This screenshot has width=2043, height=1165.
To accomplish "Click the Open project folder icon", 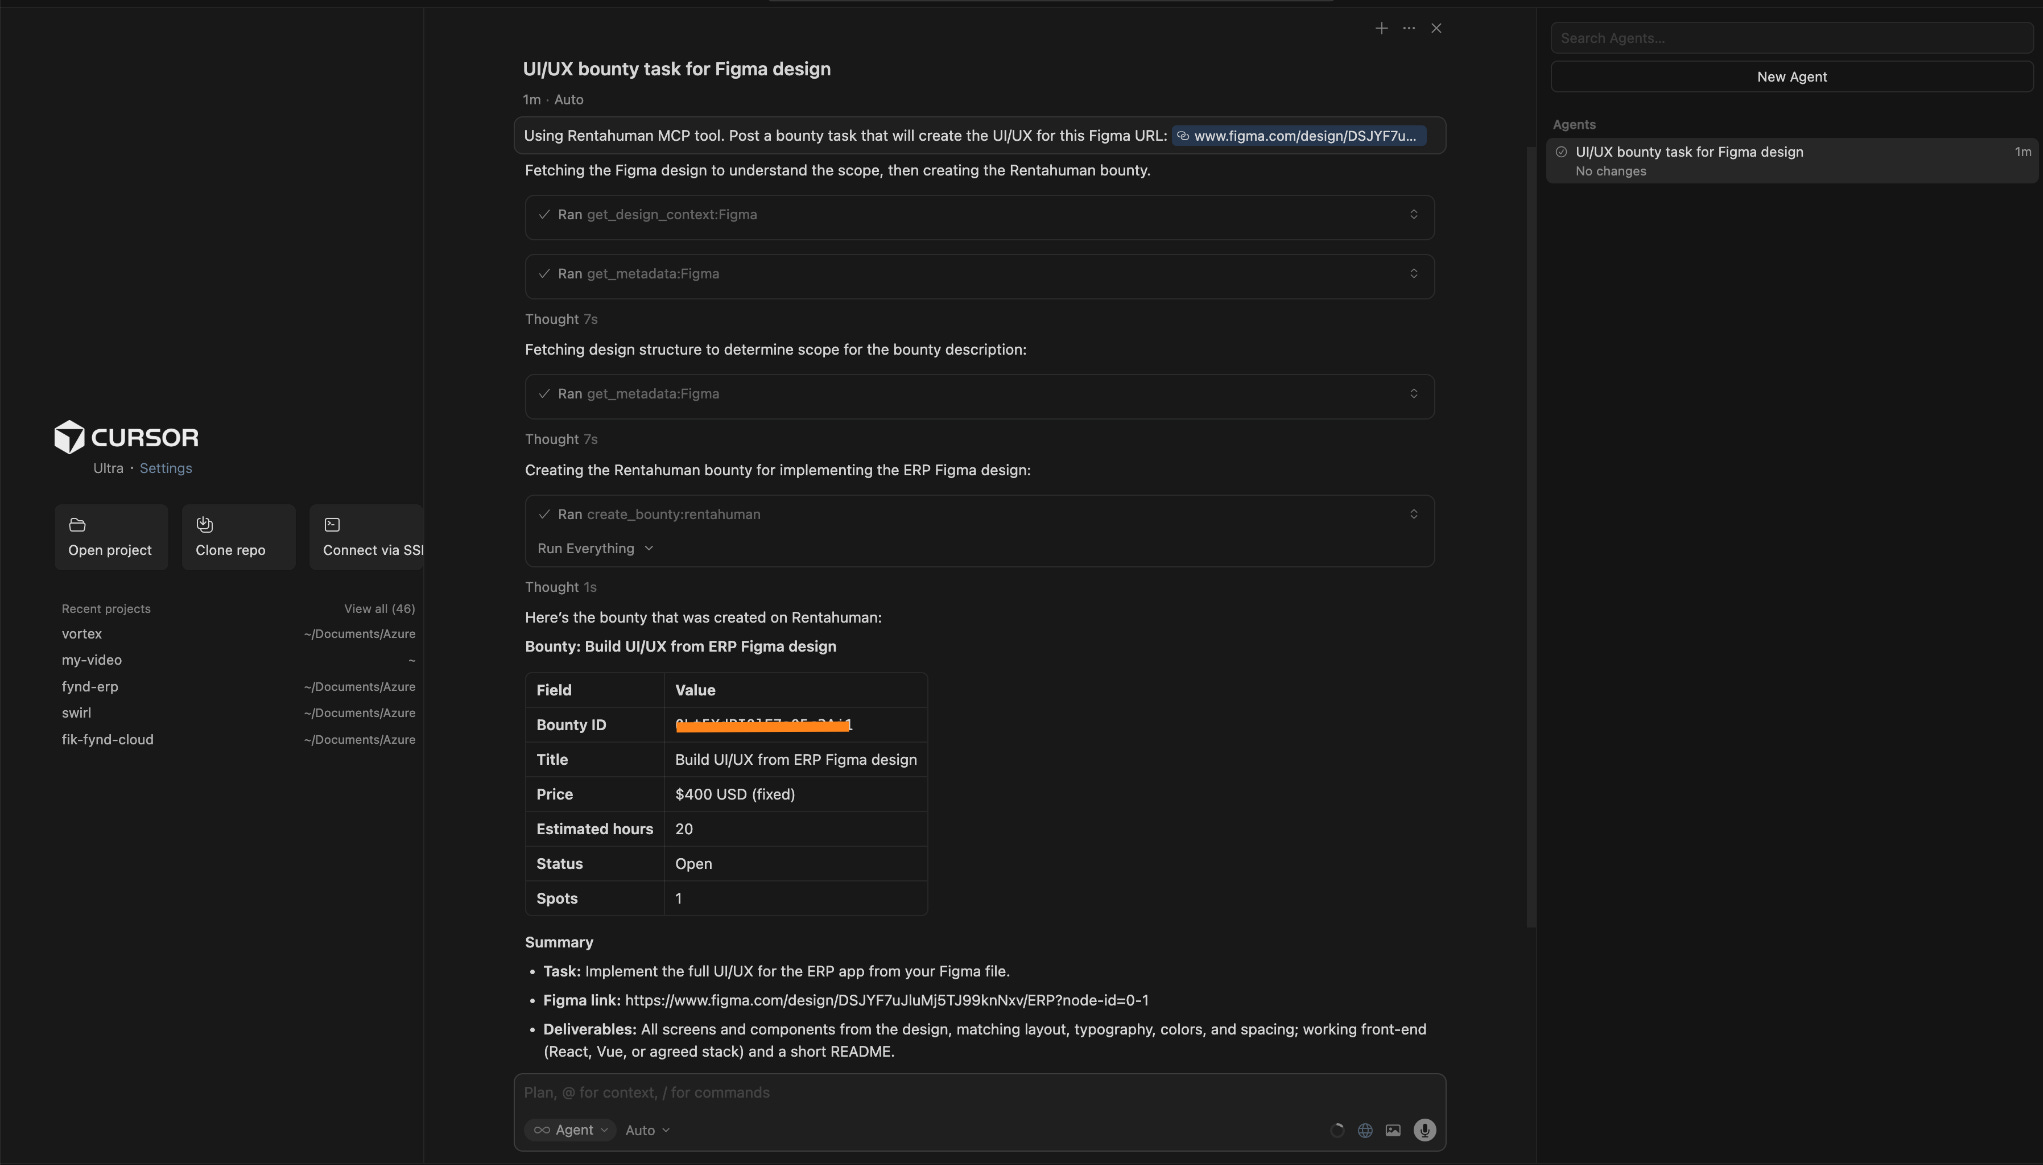I will click(x=77, y=525).
